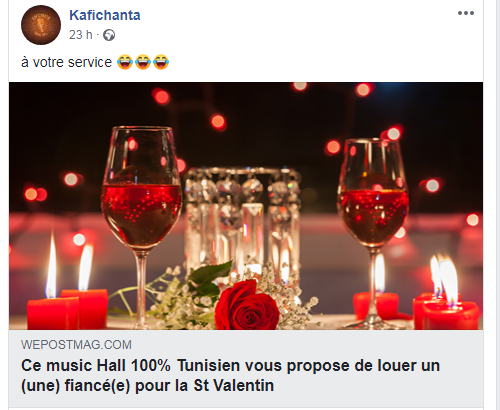
Task: Click the globe public-audience icon
Action: pos(109,35)
